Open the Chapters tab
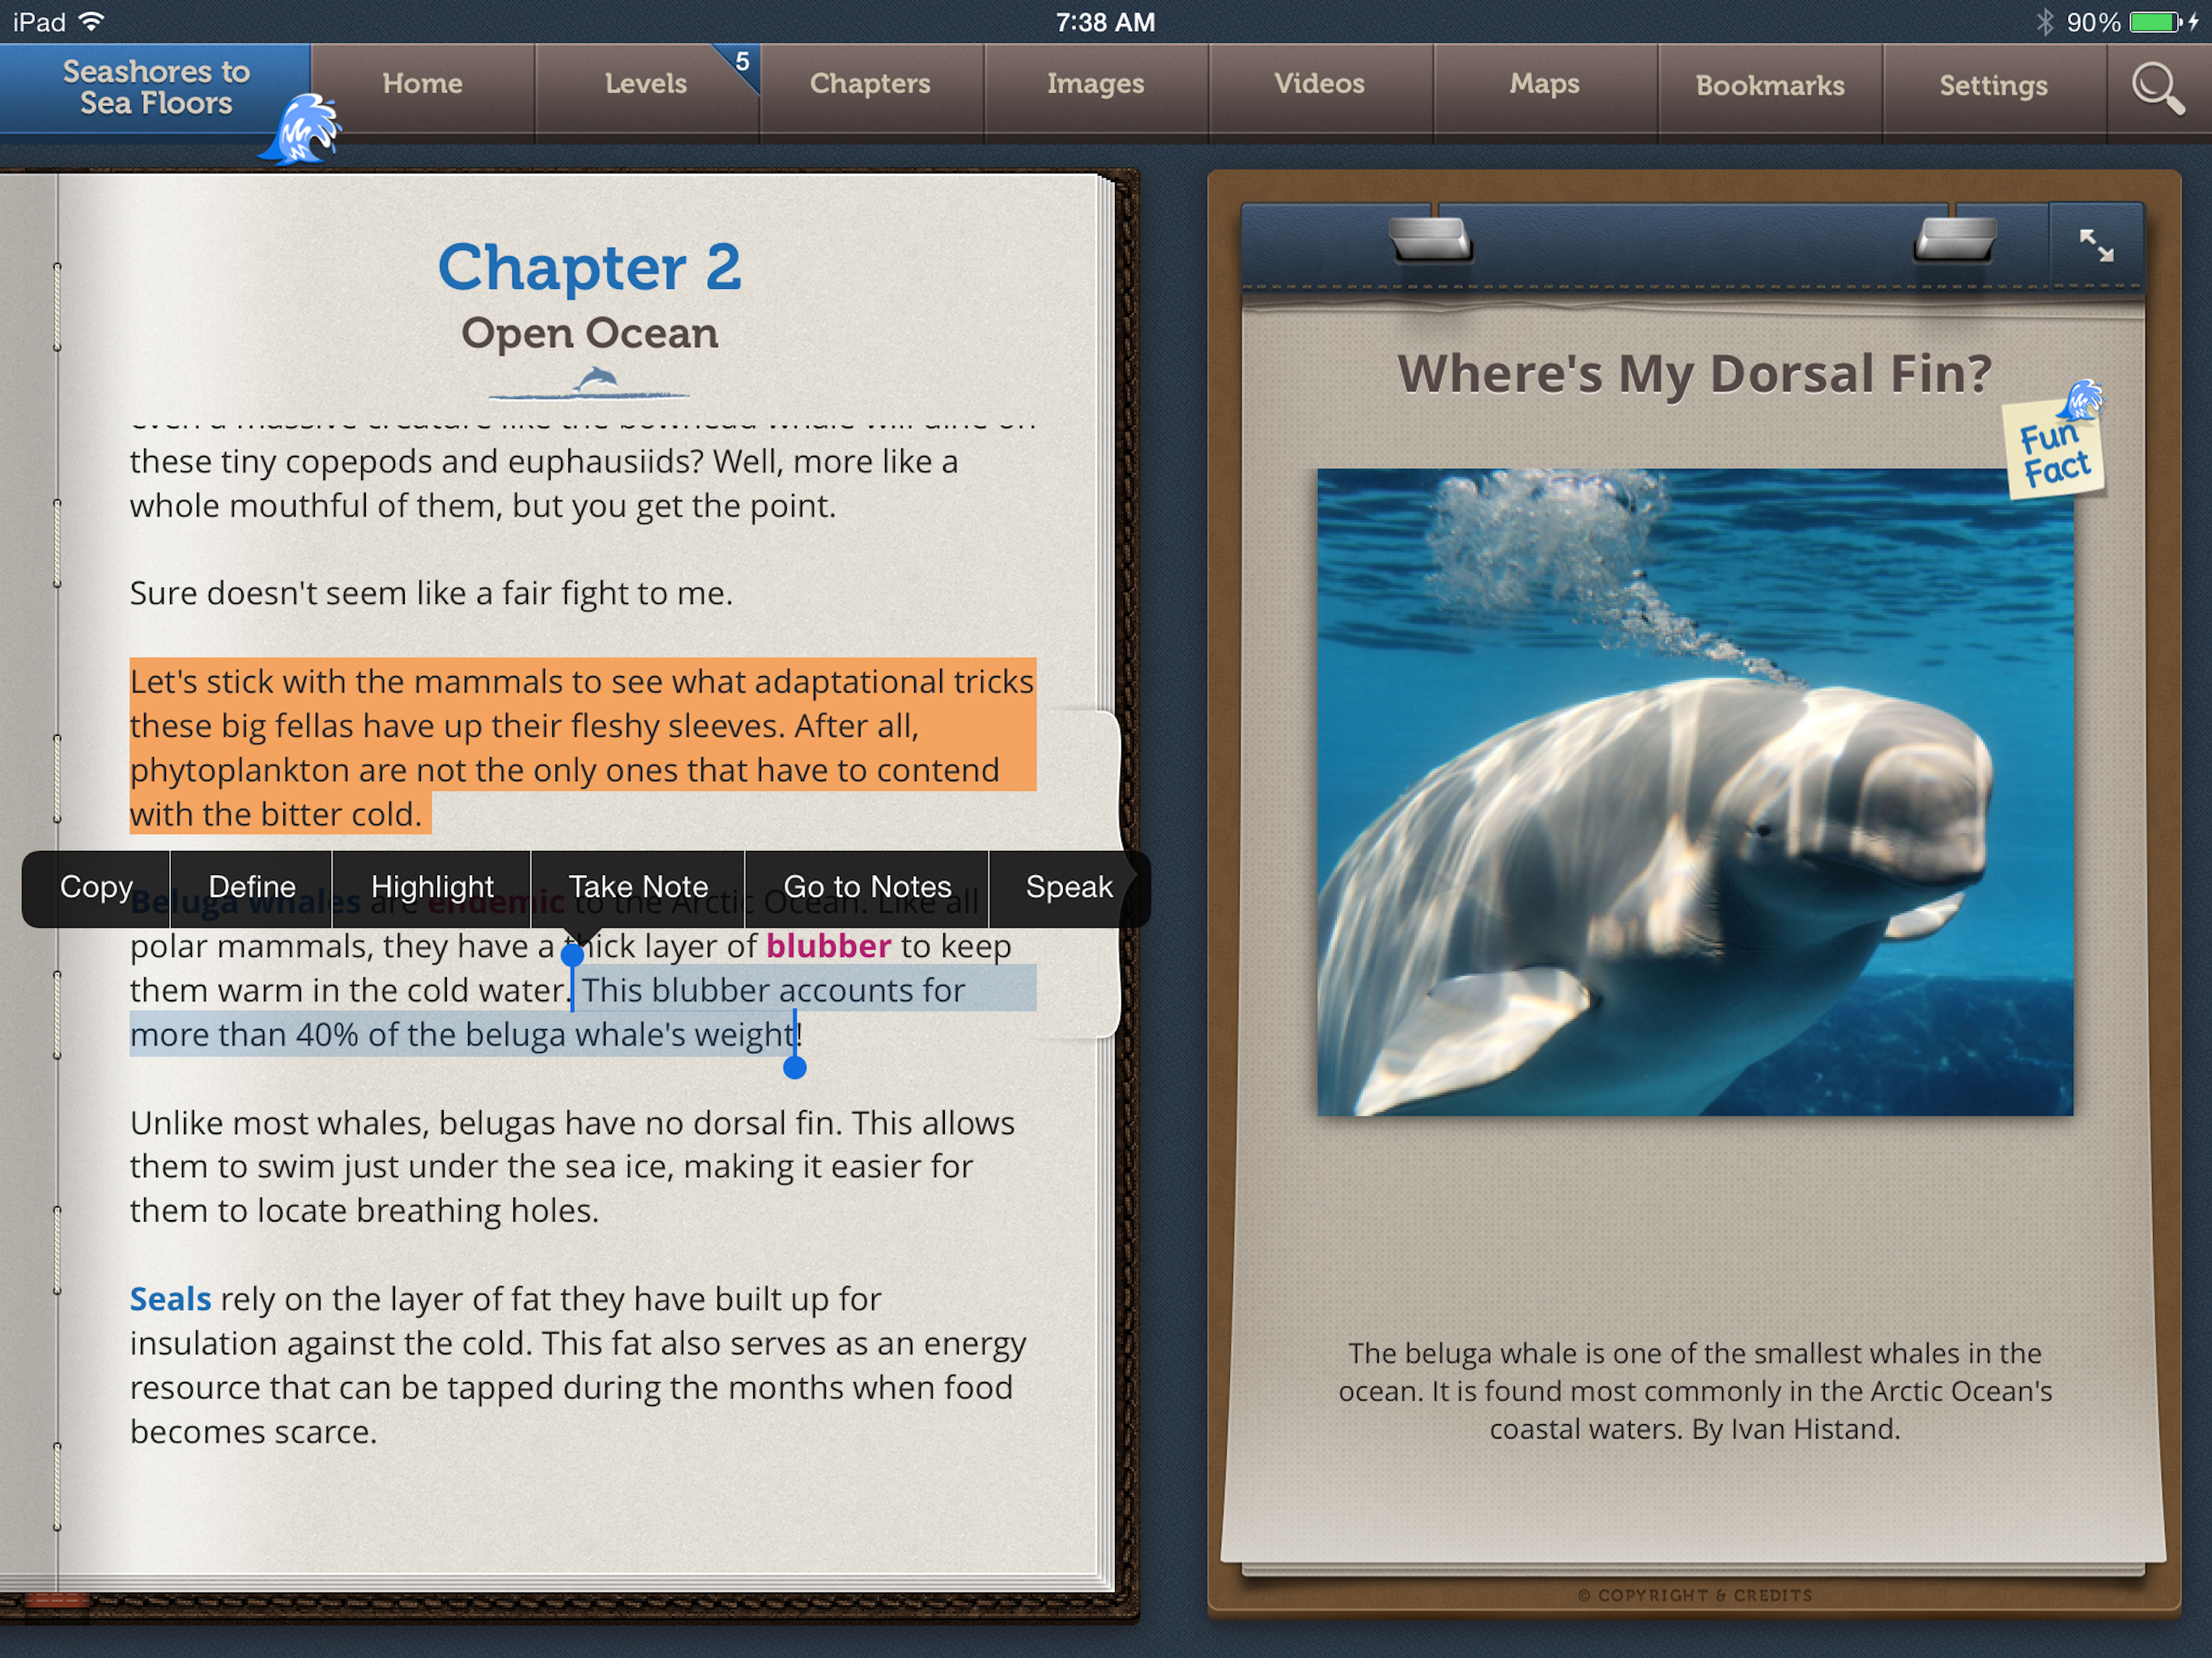The width and height of the screenshot is (2212, 1658). click(x=870, y=84)
